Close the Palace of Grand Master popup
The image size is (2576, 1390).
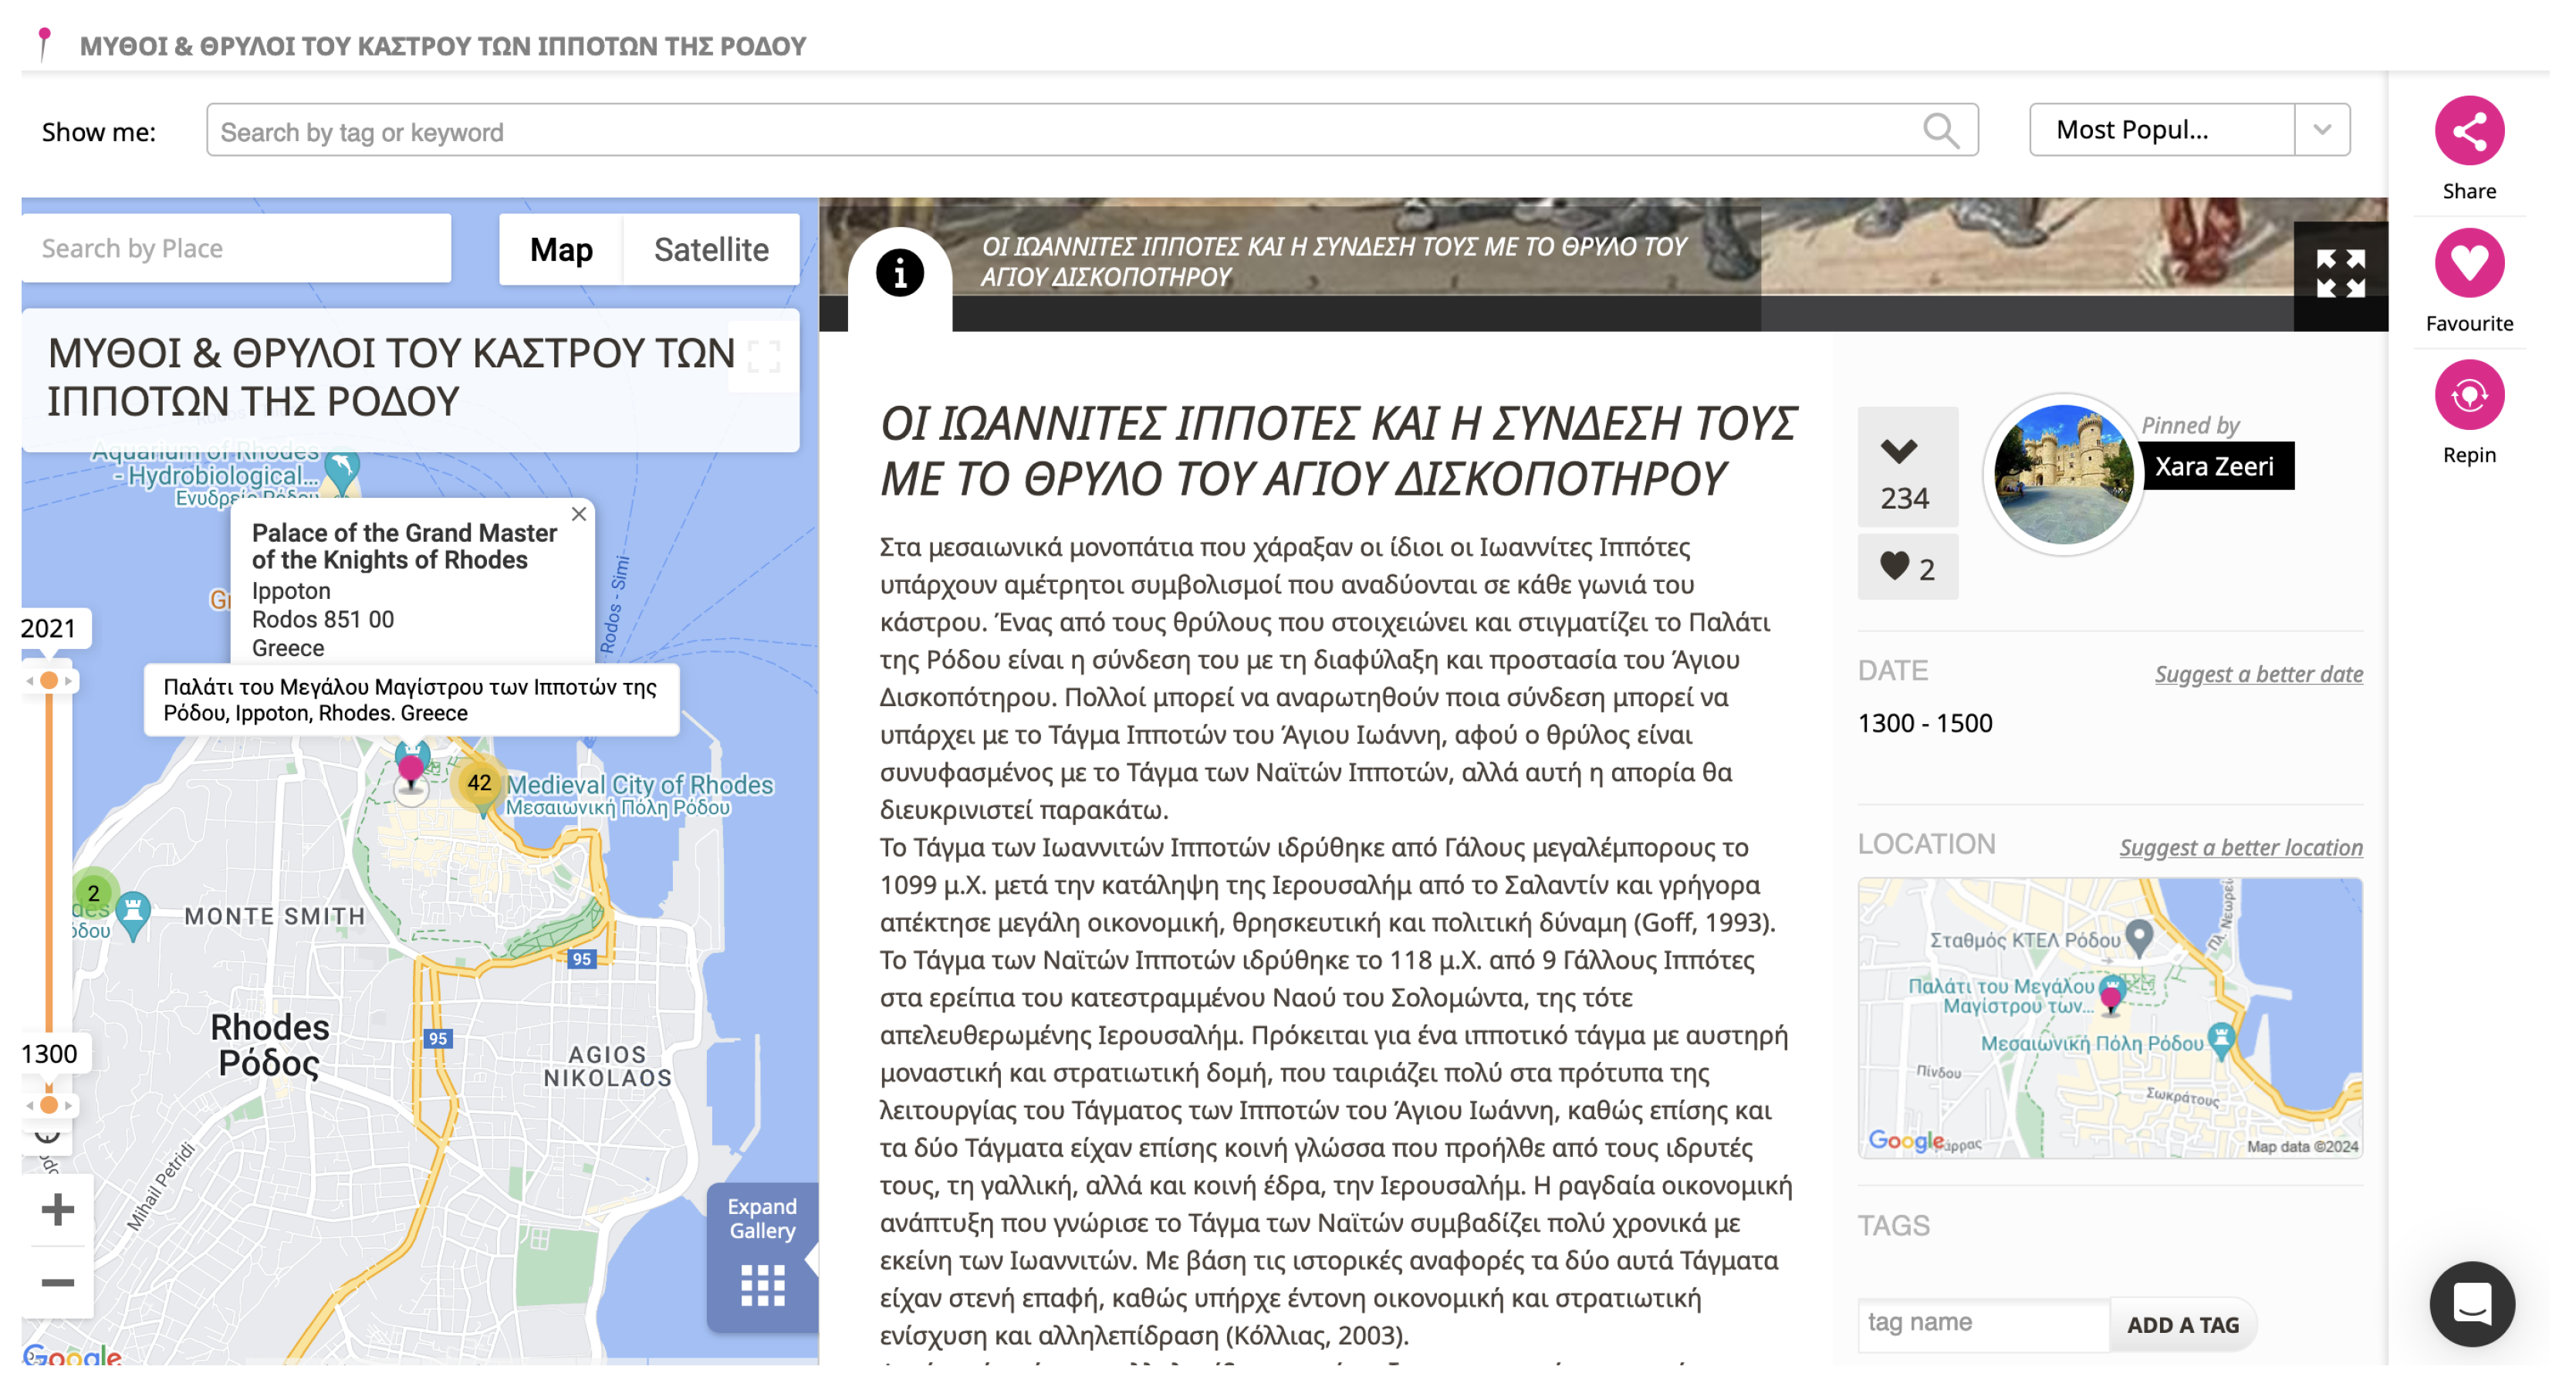click(578, 514)
